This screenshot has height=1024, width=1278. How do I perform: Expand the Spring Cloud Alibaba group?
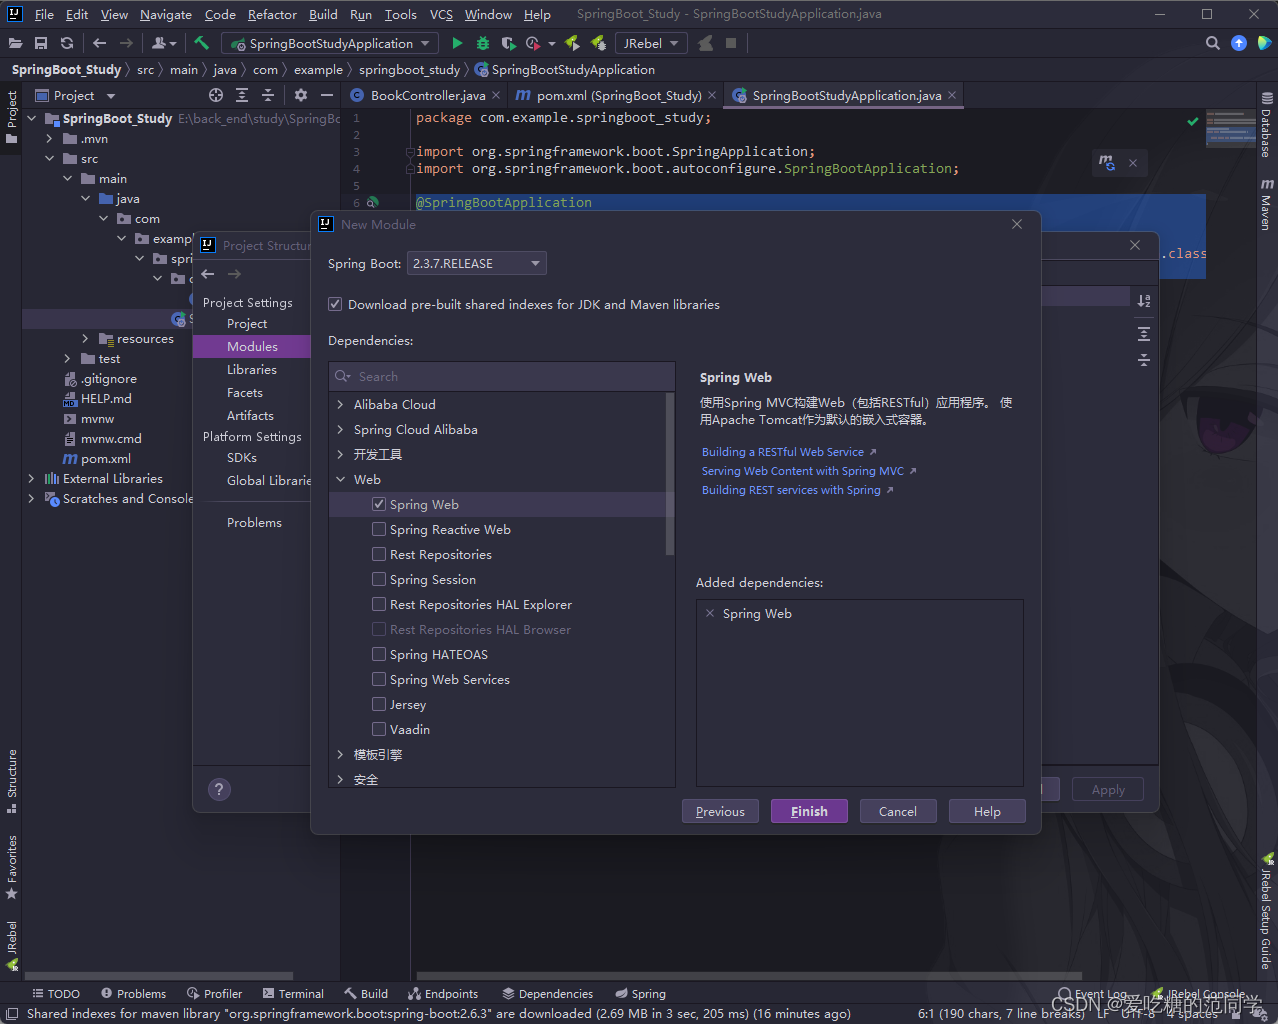[340, 429]
